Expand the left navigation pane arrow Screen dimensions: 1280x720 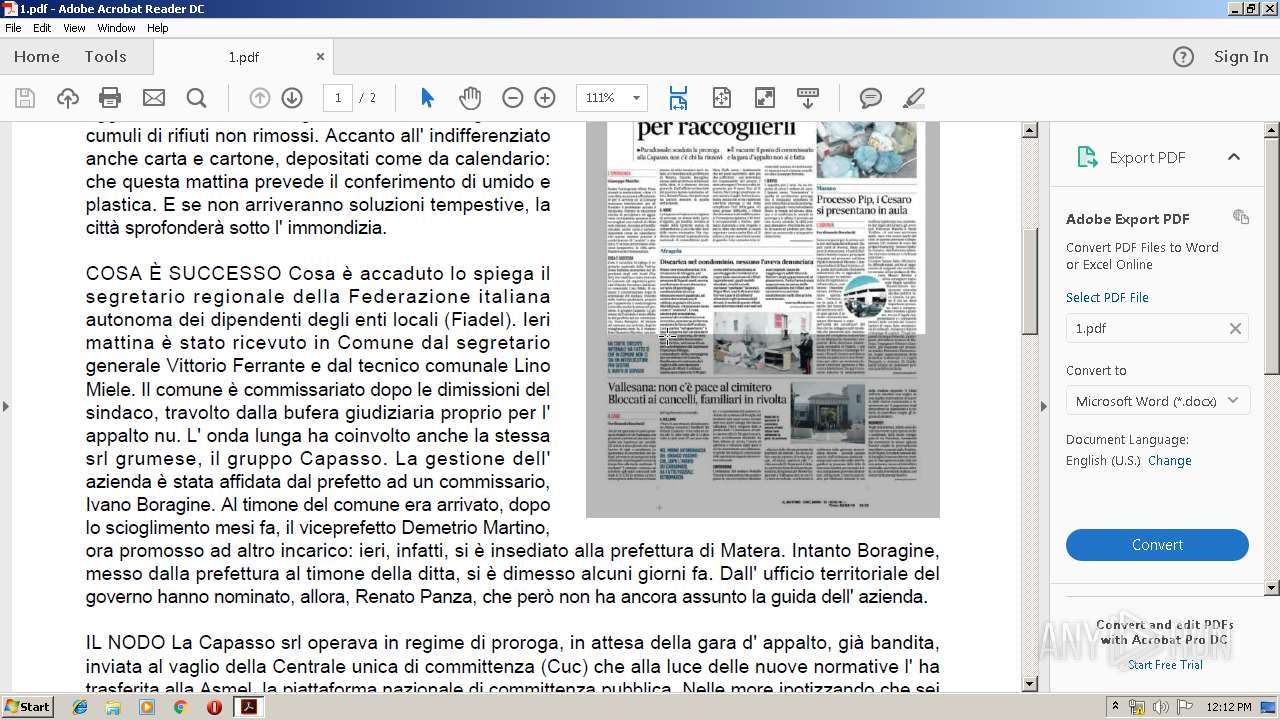point(6,406)
